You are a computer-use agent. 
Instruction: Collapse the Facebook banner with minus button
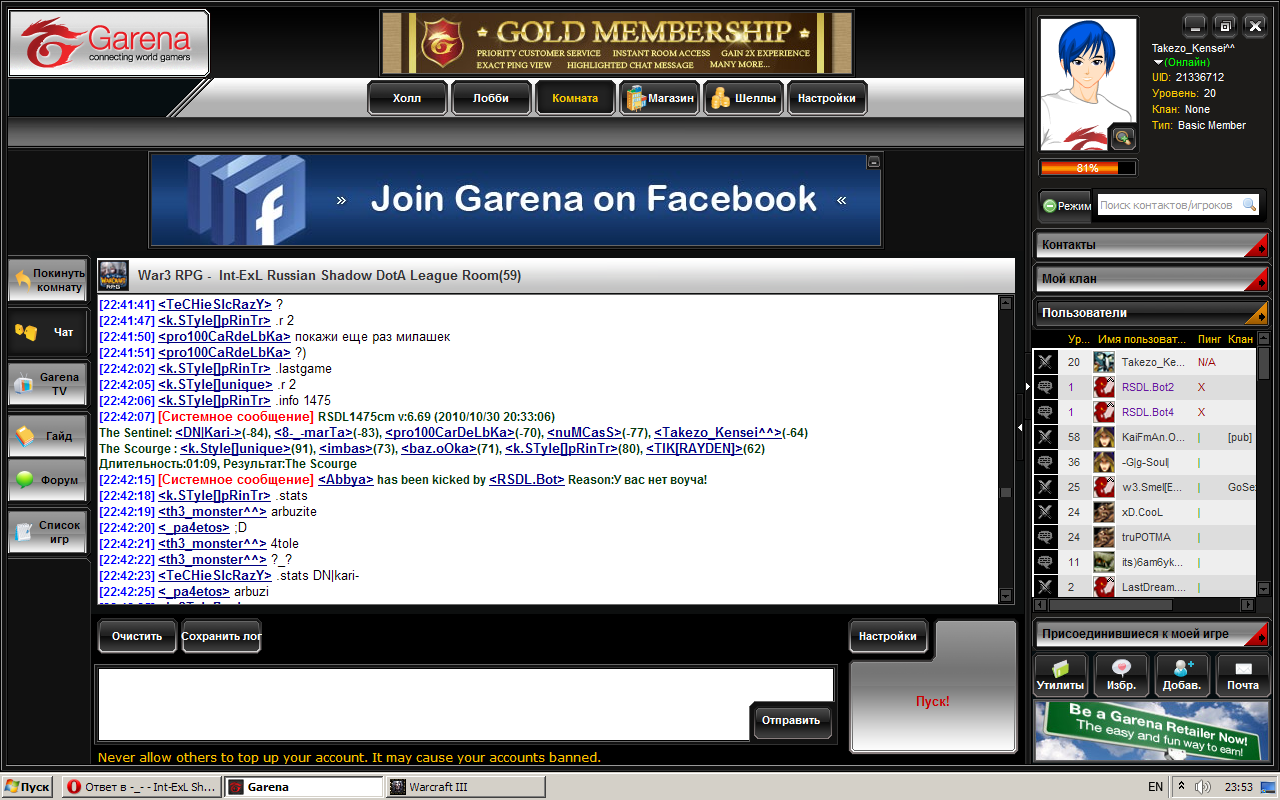[x=873, y=161]
